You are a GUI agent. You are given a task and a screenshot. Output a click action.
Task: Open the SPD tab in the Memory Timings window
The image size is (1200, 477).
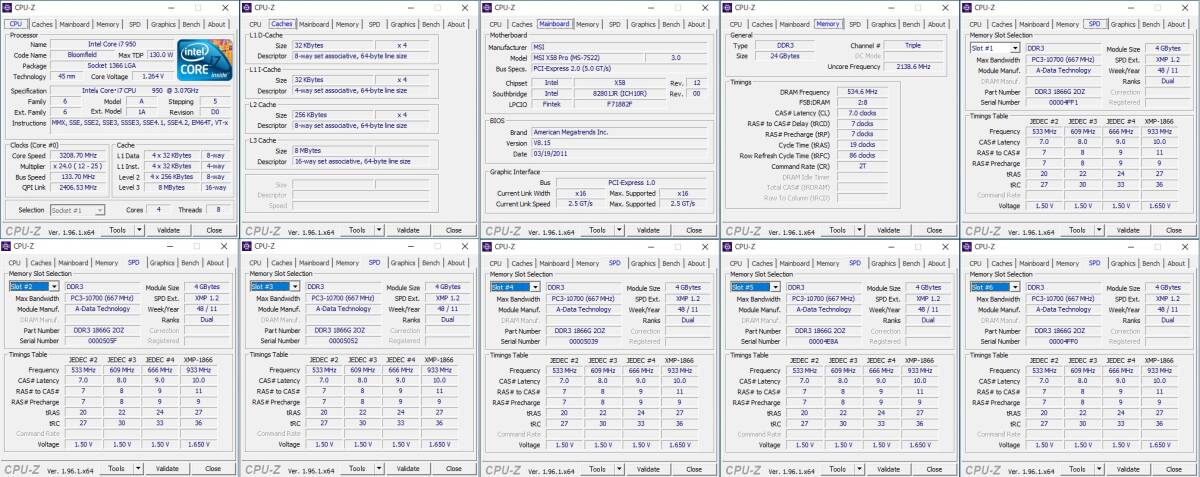point(854,24)
